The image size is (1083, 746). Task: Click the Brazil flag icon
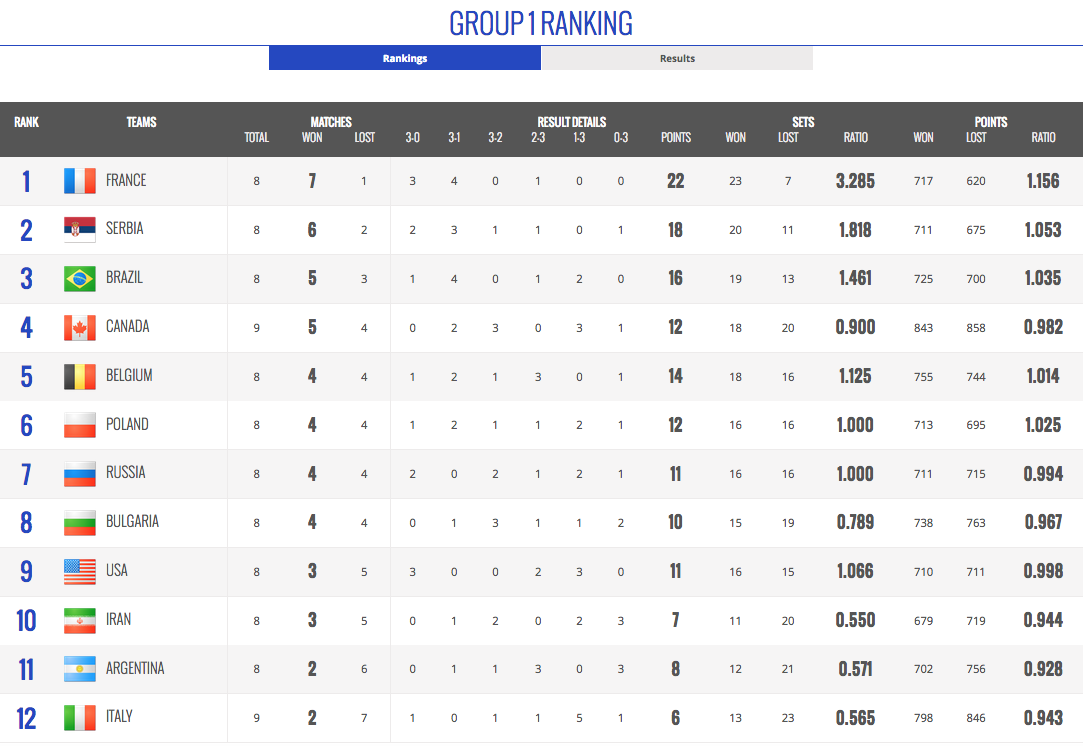click(x=79, y=279)
